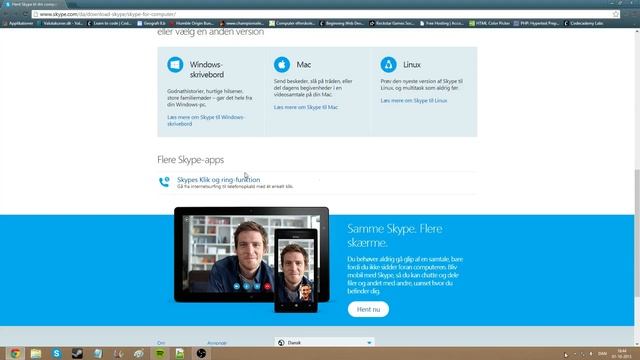Open Skypes Klik og ring-funktion link
The height and width of the screenshot is (360, 640).
click(218, 180)
